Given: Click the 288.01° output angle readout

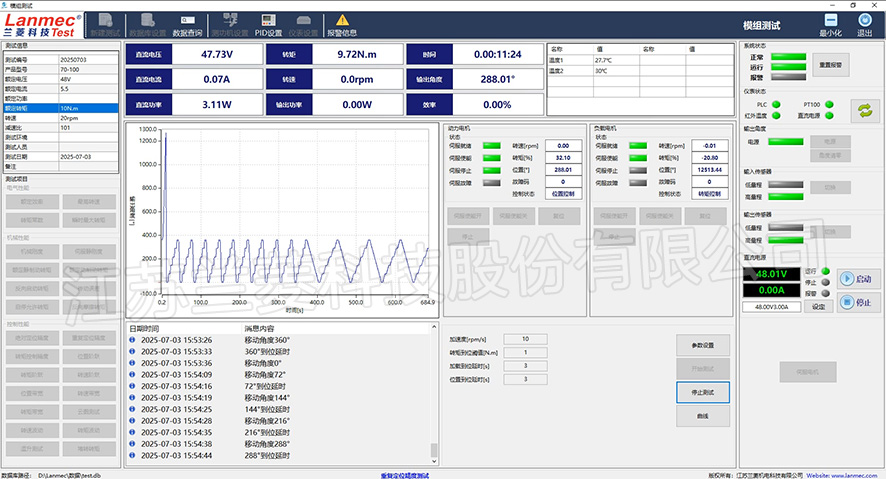Looking at the screenshot, I should [498, 79].
